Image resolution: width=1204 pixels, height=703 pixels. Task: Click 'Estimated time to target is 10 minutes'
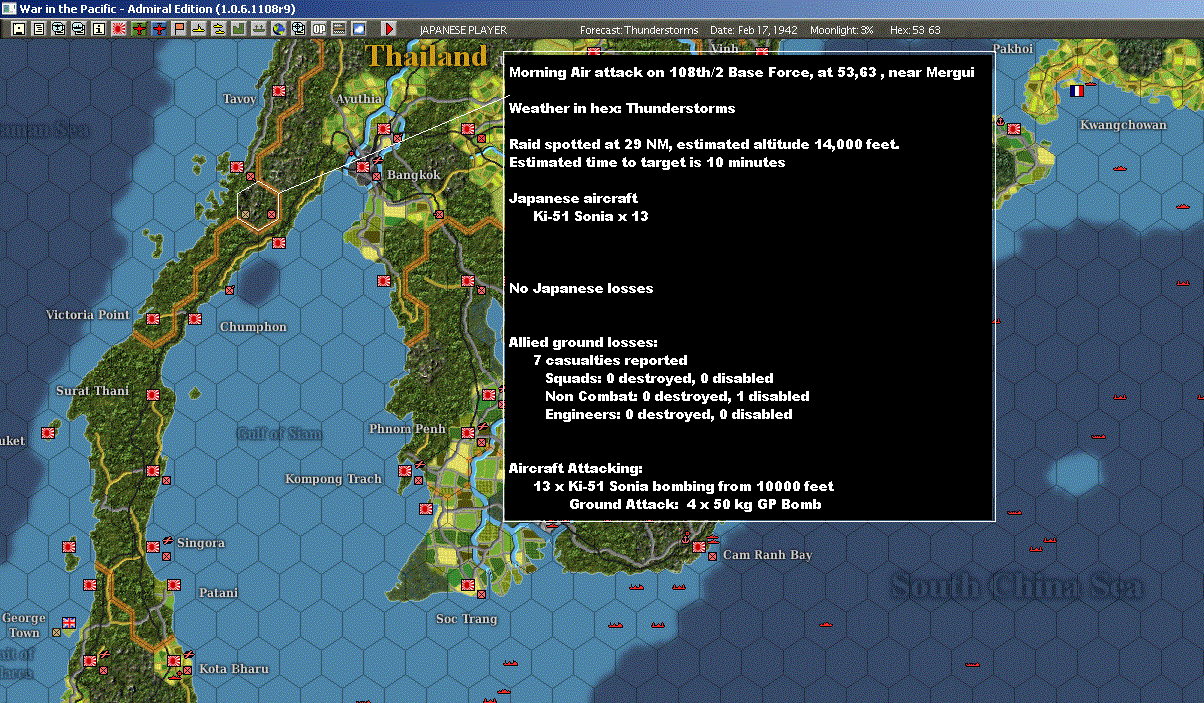click(647, 162)
